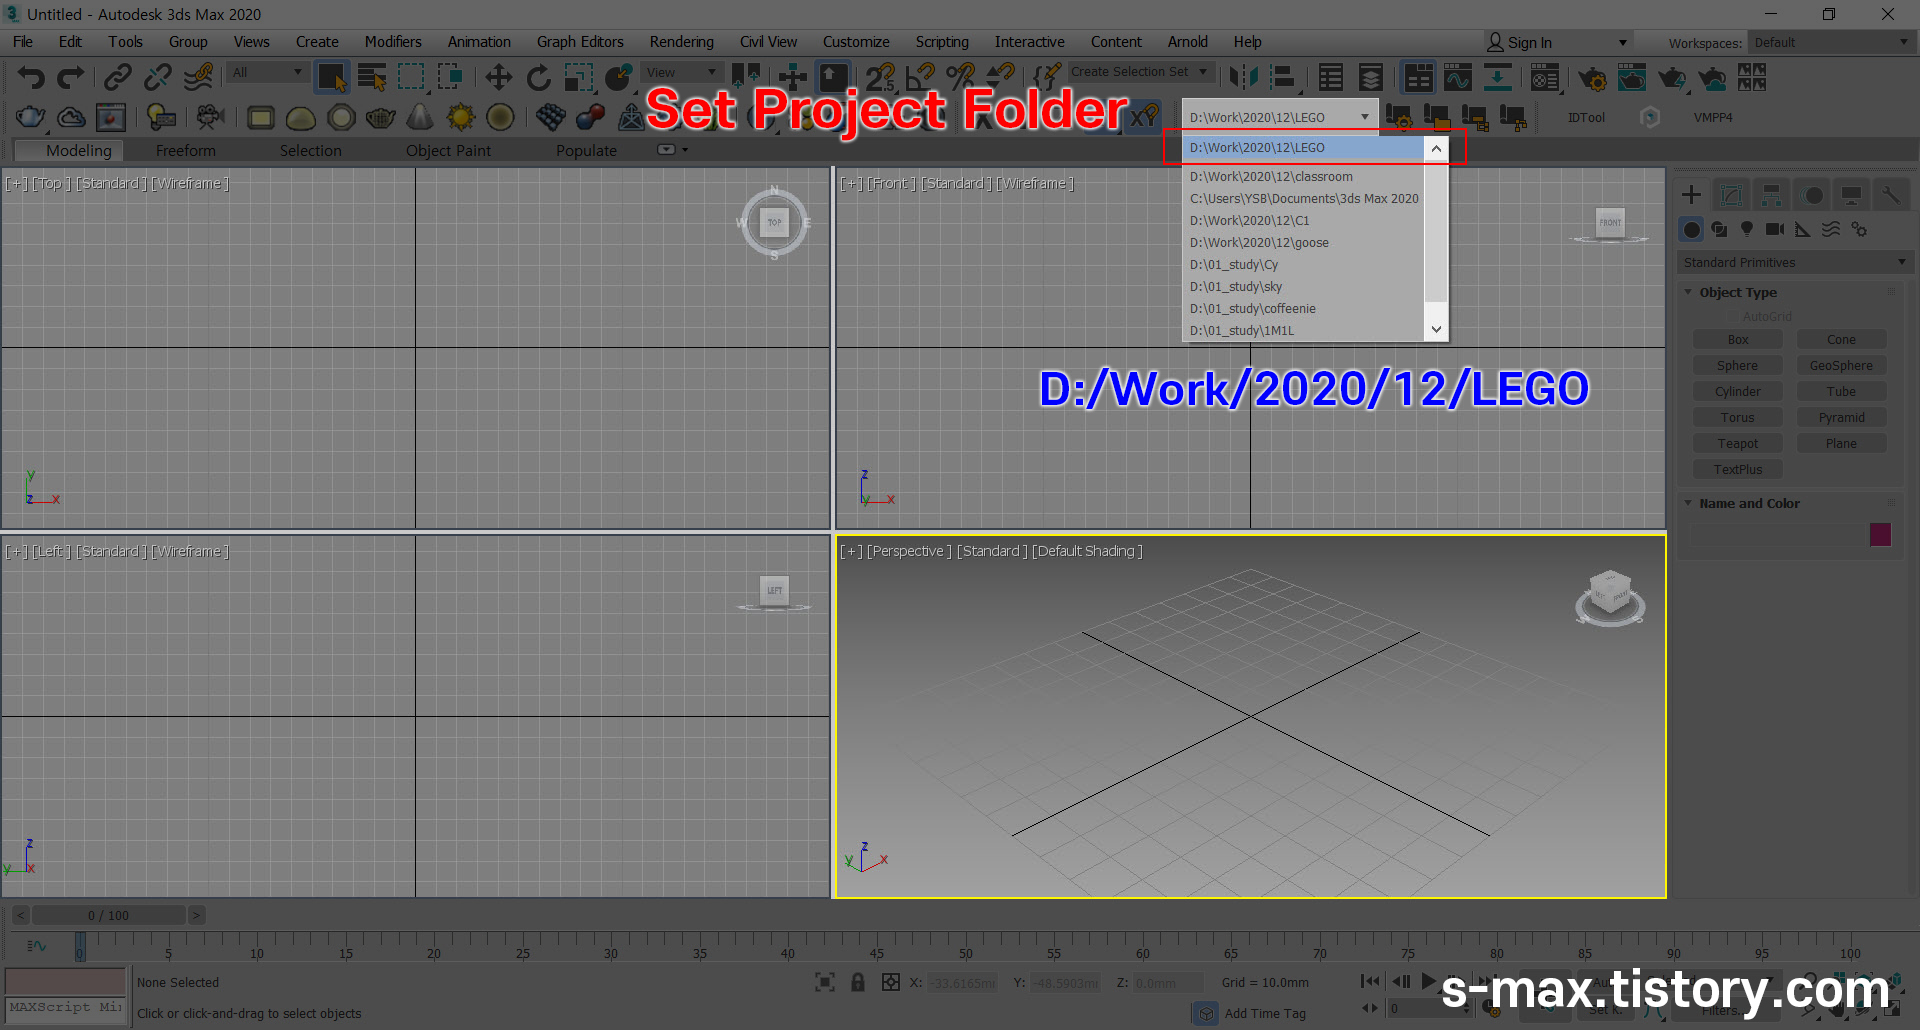The height and width of the screenshot is (1030, 1920).
Task: Click the TextPlus object button
Action: tap(1738, 470)
